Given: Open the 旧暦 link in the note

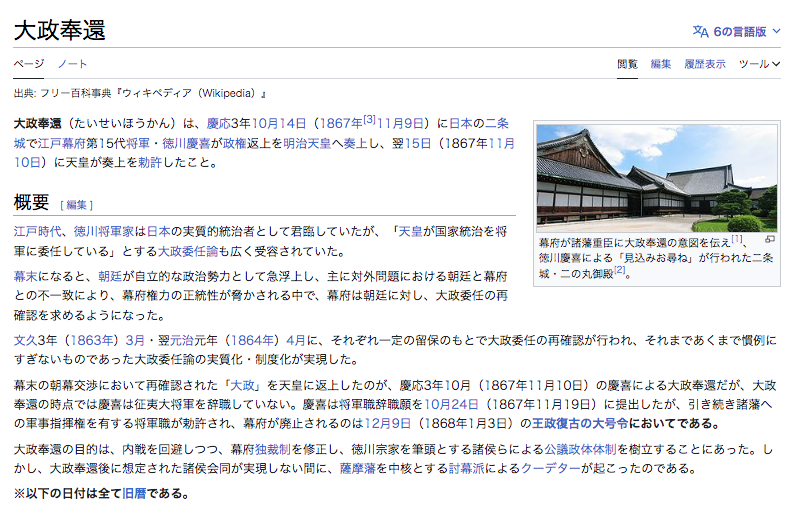Looking at the screenshot, I should [134, 494].
